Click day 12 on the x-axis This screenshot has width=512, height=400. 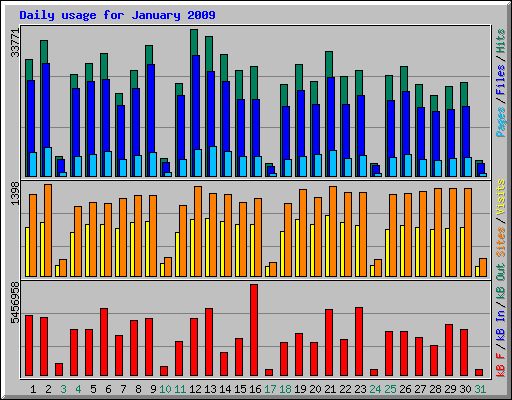click(195, 389)
